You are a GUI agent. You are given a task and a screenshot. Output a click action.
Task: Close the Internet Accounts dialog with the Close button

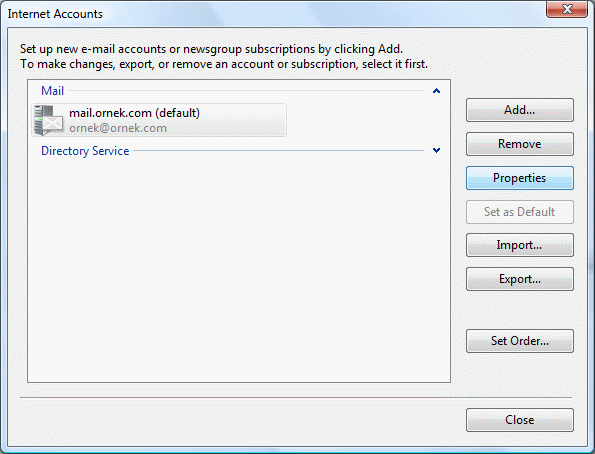519,420
